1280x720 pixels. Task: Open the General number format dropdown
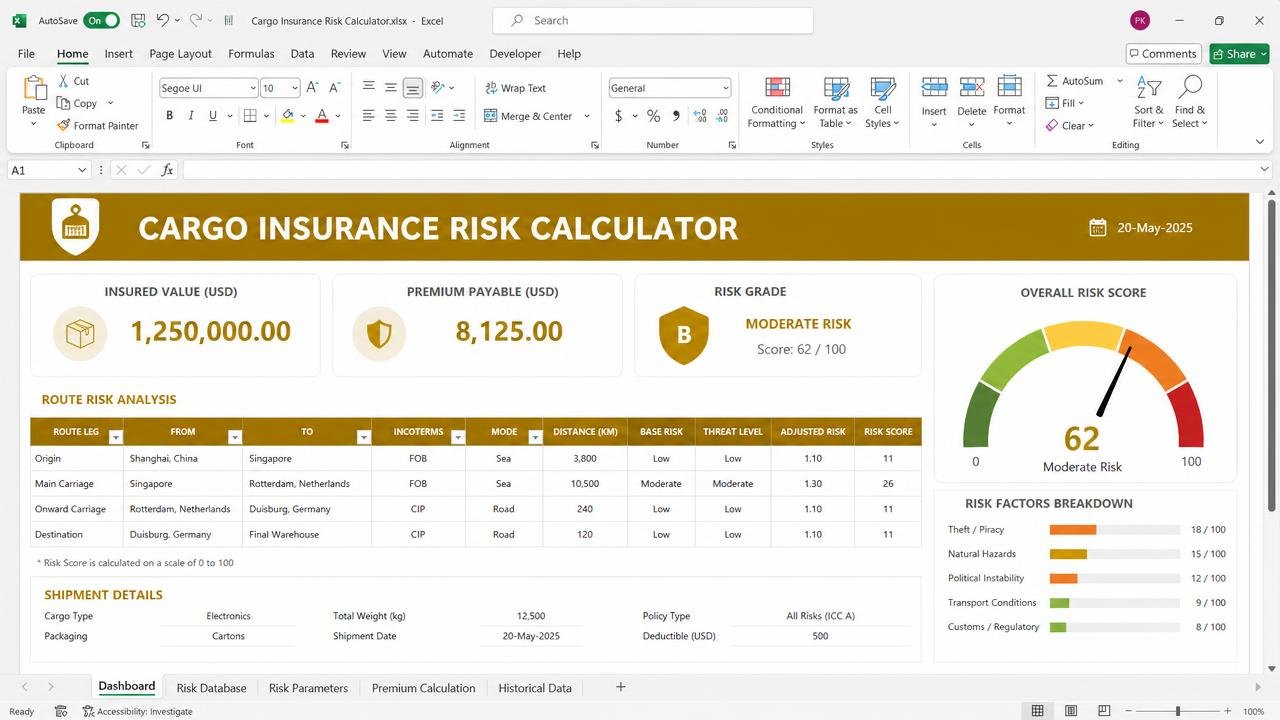coord(725,88)
